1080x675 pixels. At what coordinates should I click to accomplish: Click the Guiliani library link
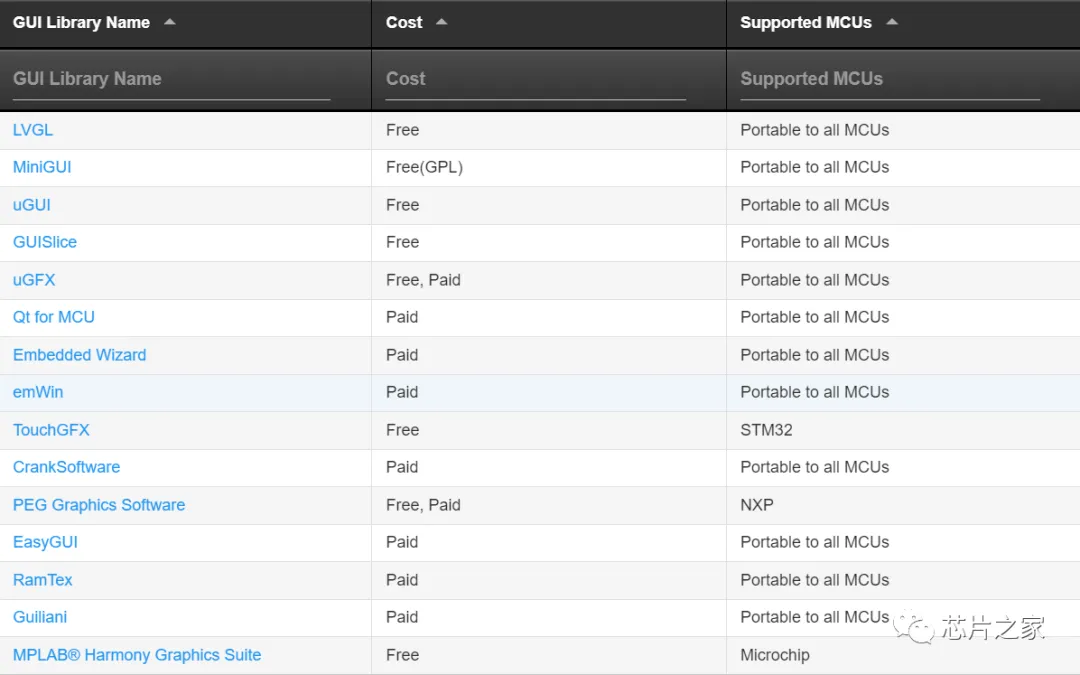(x=40, y=617)
